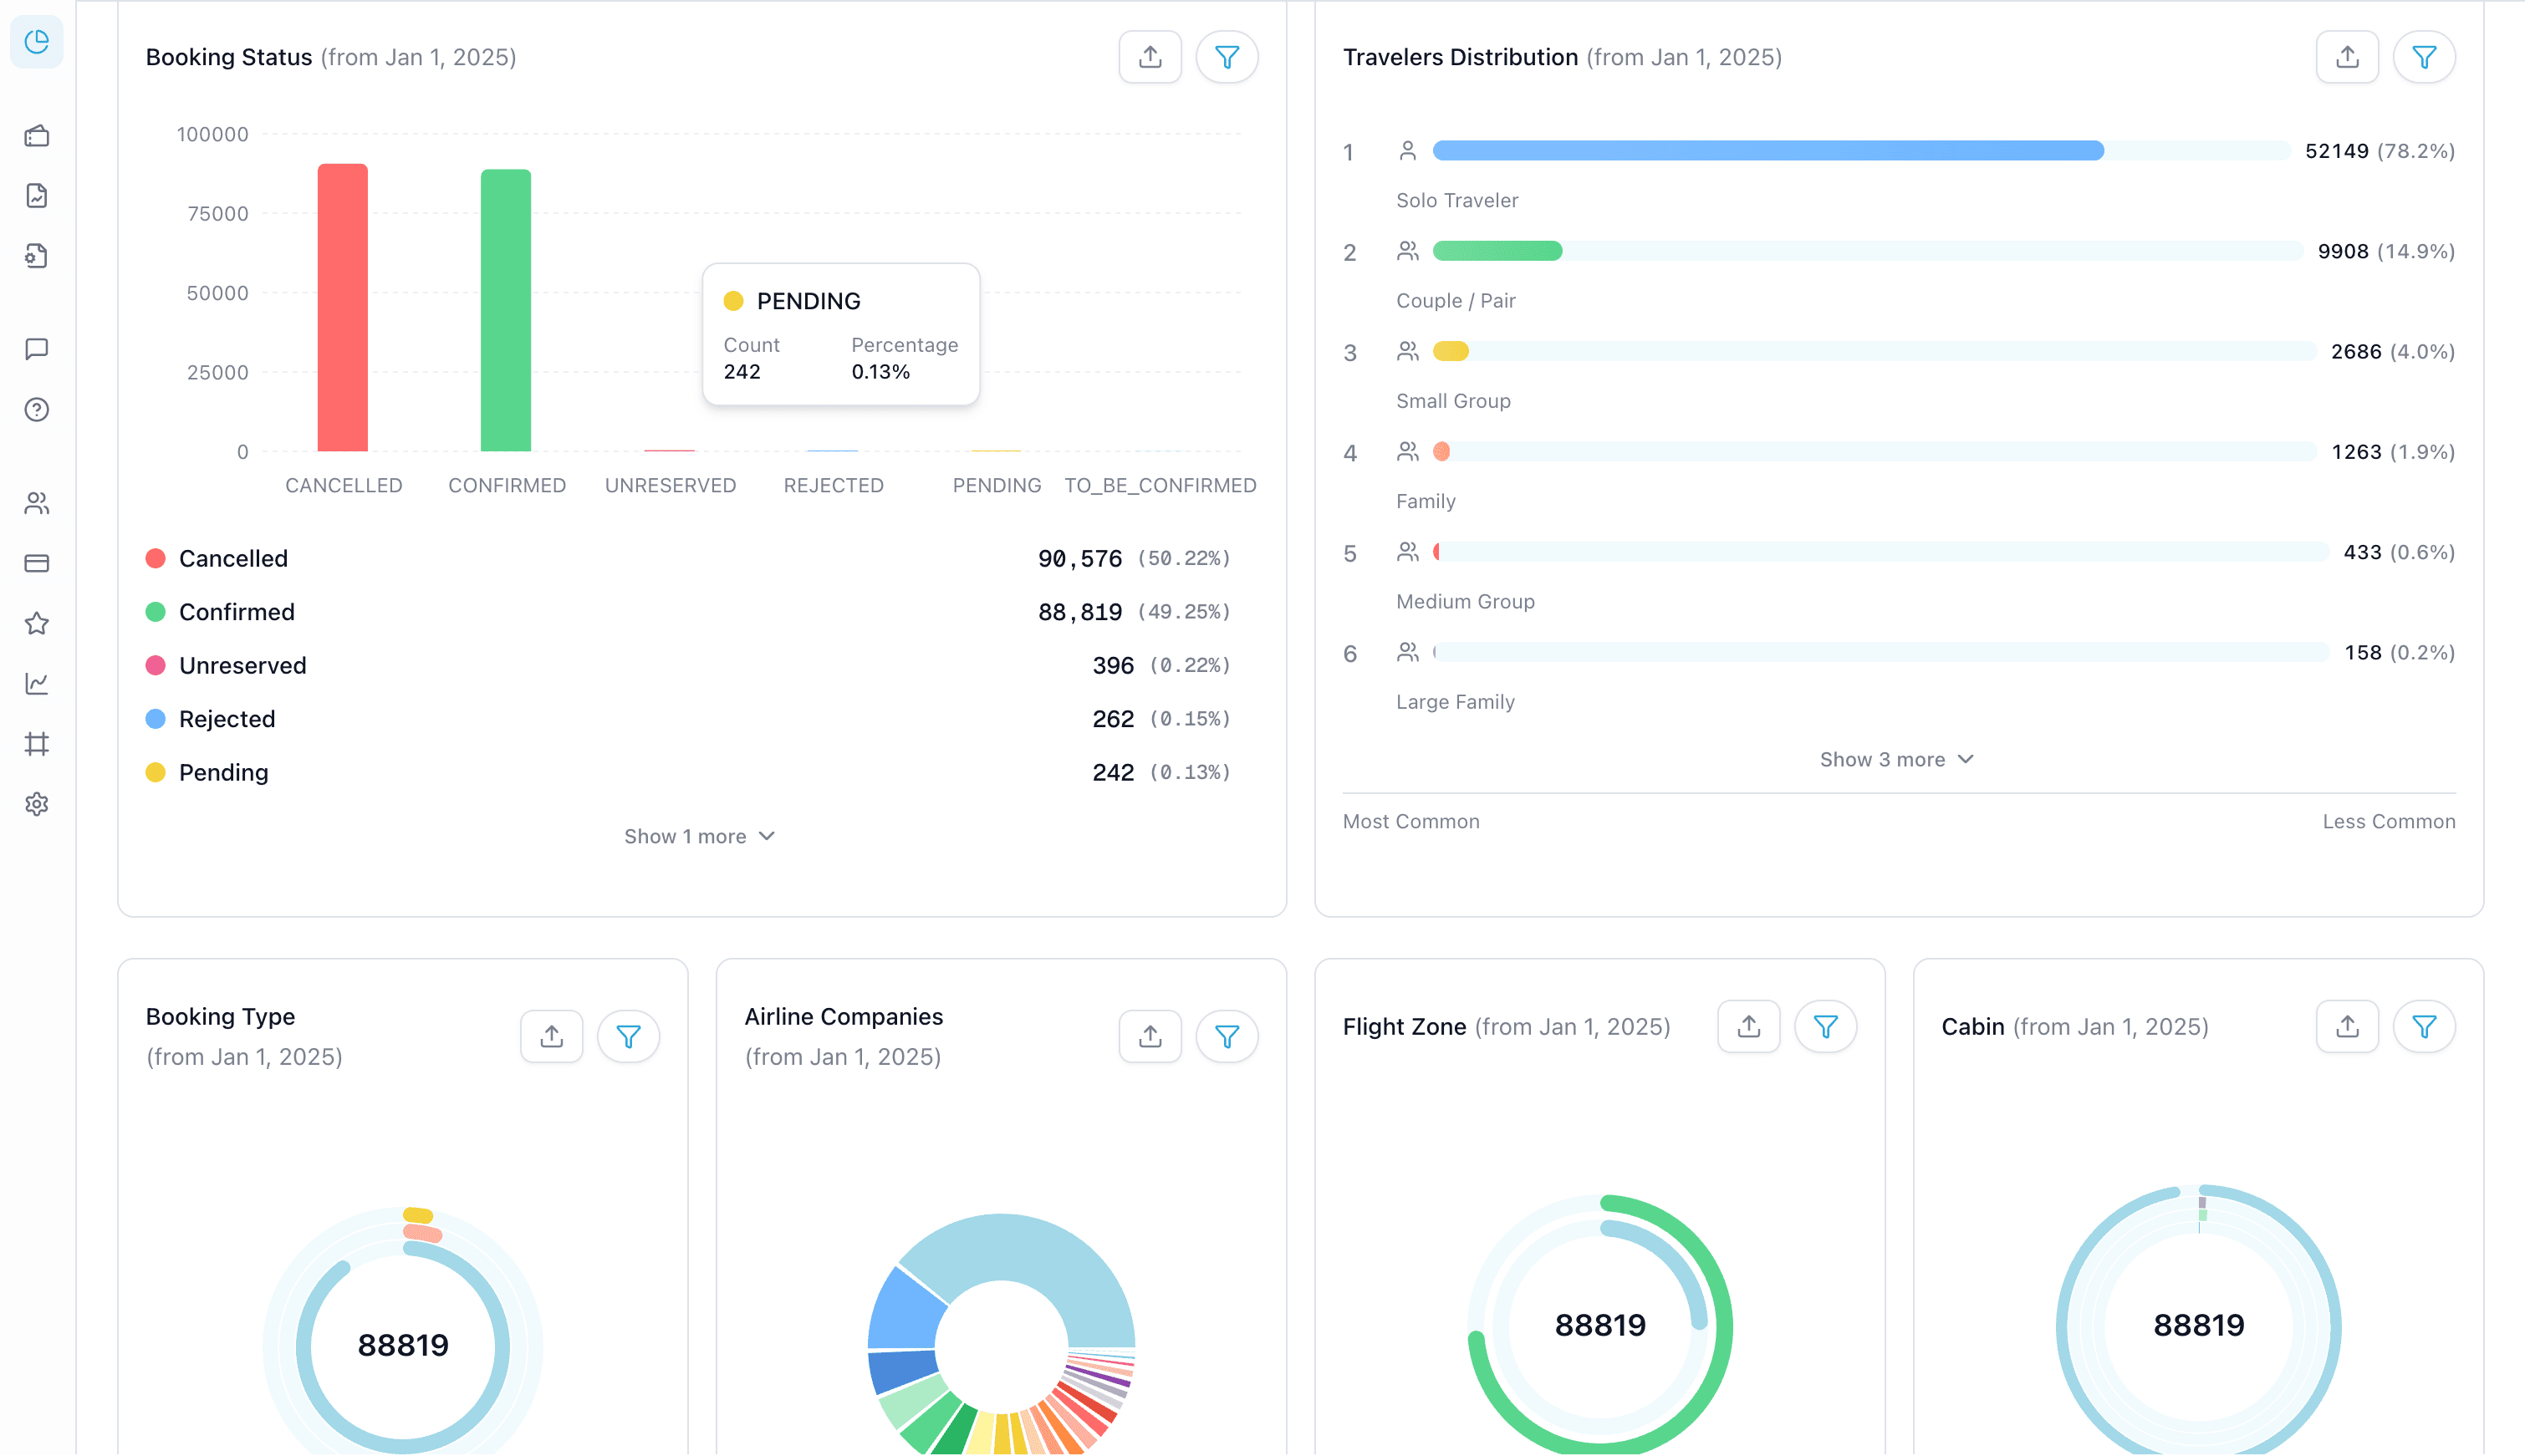Click the red CANCELLED bar
The height and width of the screenshot is (1456, 2525).
[343, 308]
